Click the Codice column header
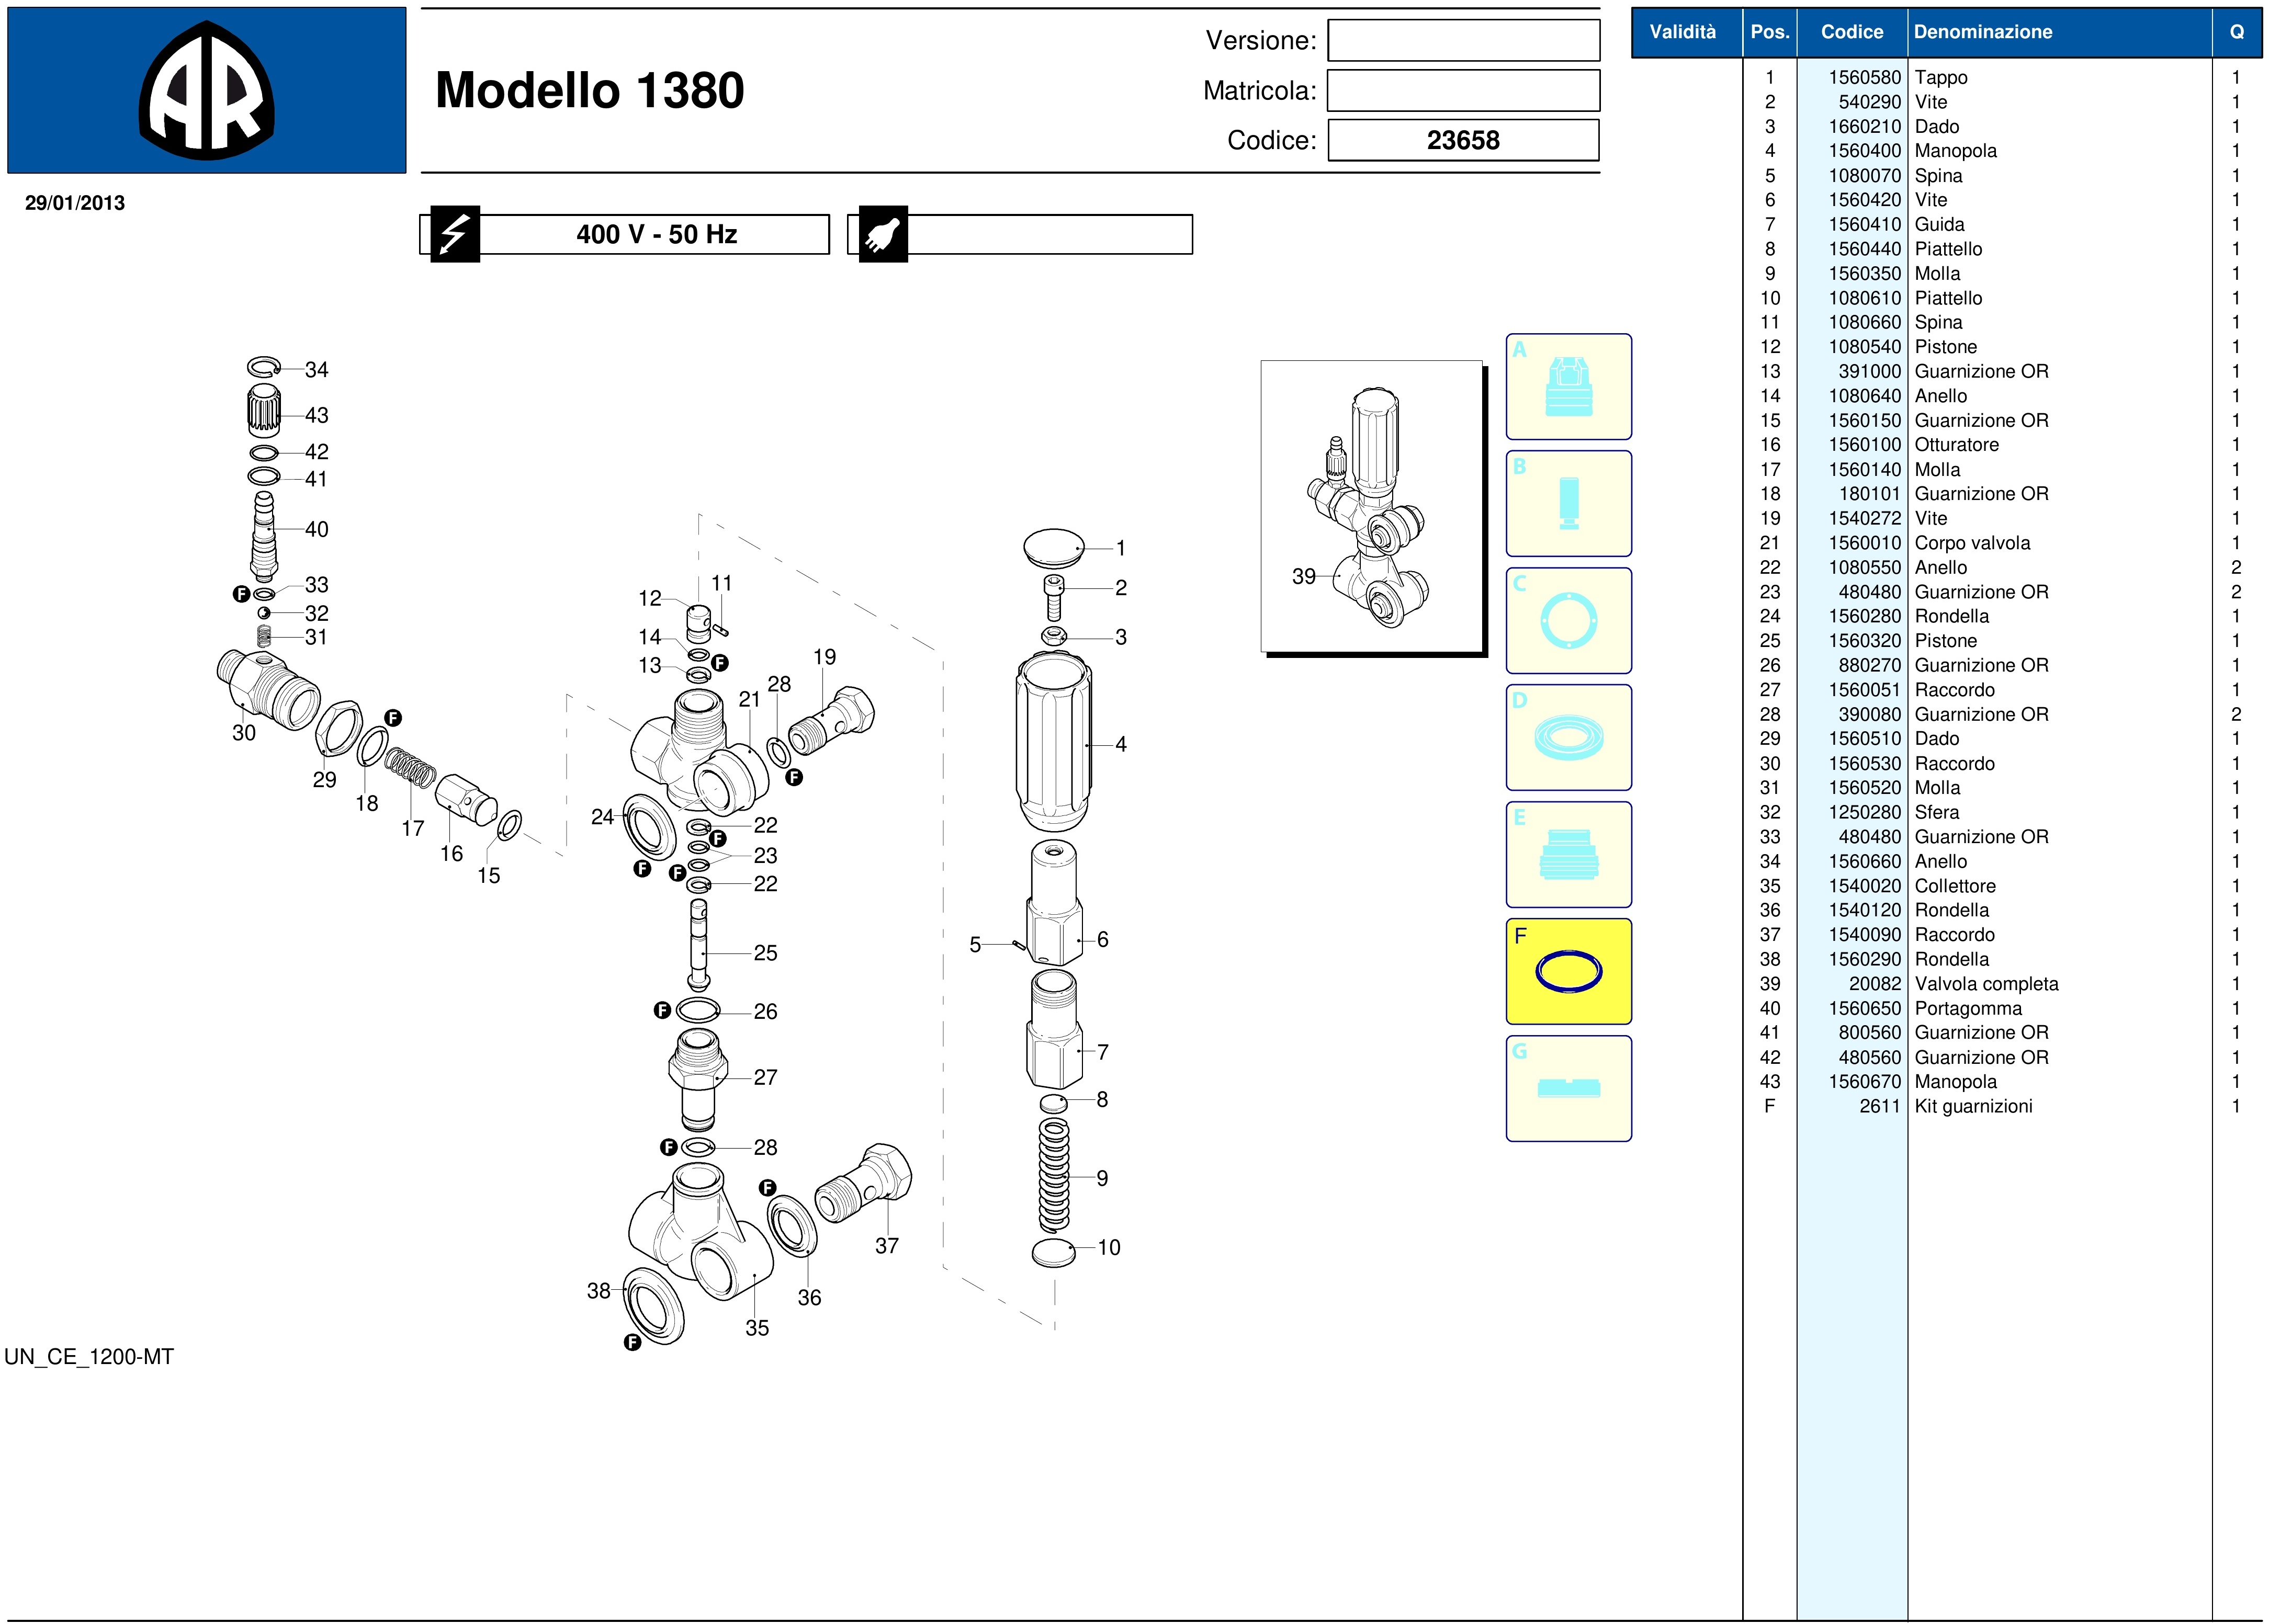The height and width of the screenshot is (1624, 2269). click(x=1851, y=32)
